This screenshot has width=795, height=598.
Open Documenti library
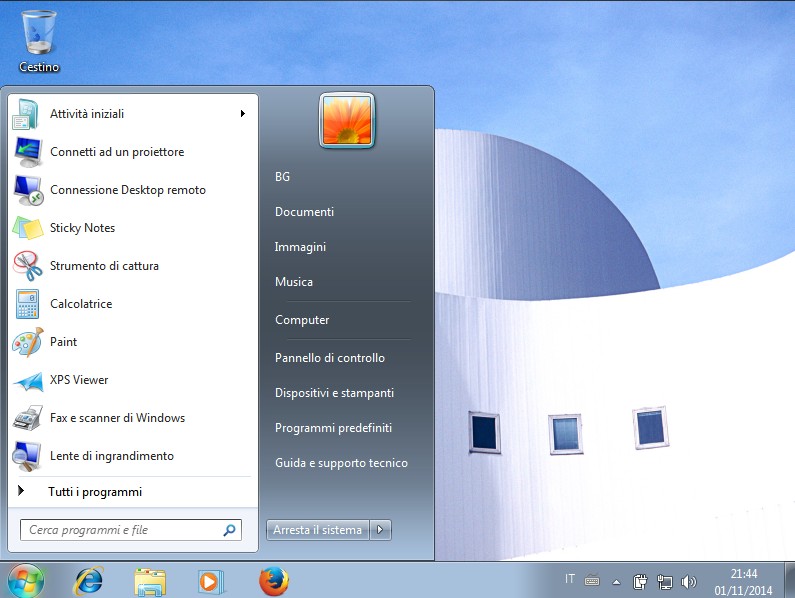pos(304,212)
